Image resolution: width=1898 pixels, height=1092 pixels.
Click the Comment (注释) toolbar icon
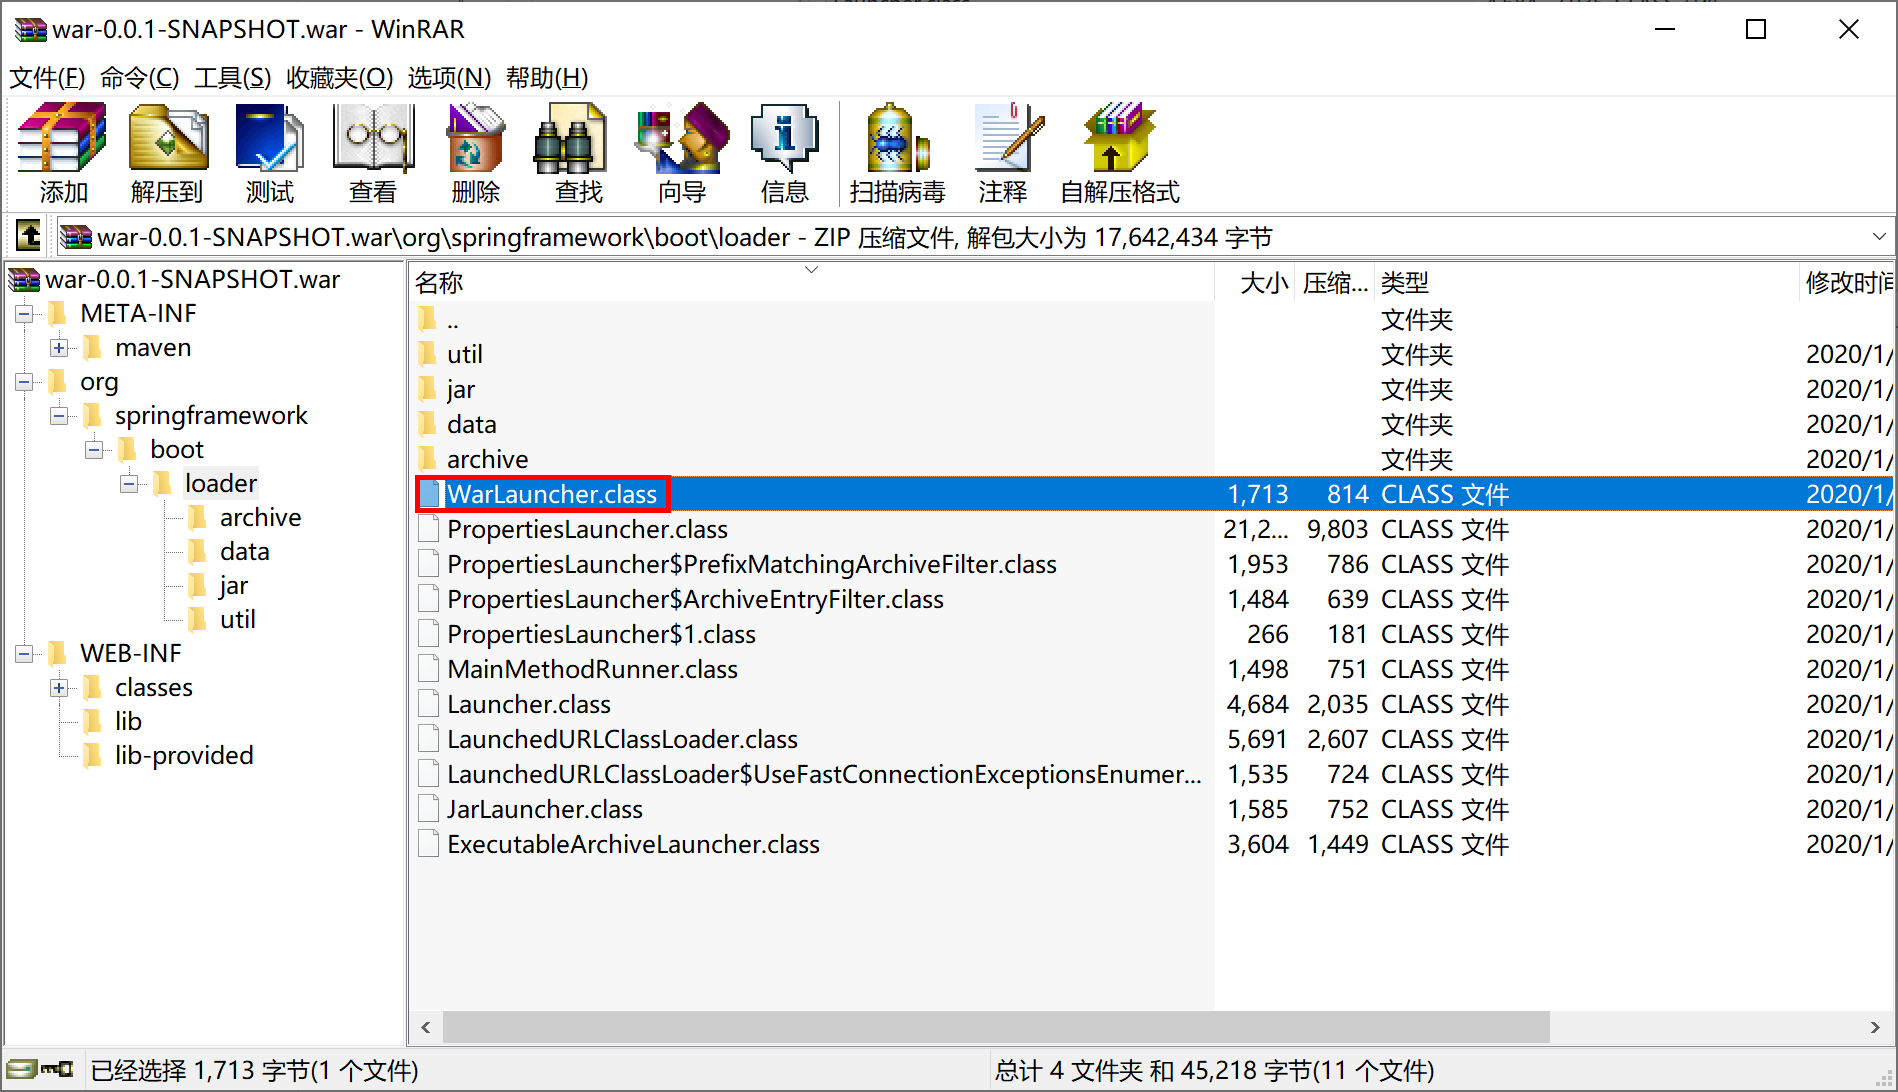(1008, 138)
